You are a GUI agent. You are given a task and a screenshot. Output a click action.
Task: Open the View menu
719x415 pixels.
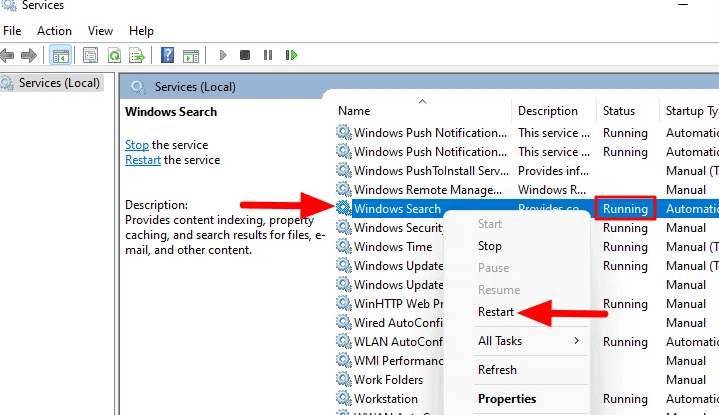click(100, 31)
